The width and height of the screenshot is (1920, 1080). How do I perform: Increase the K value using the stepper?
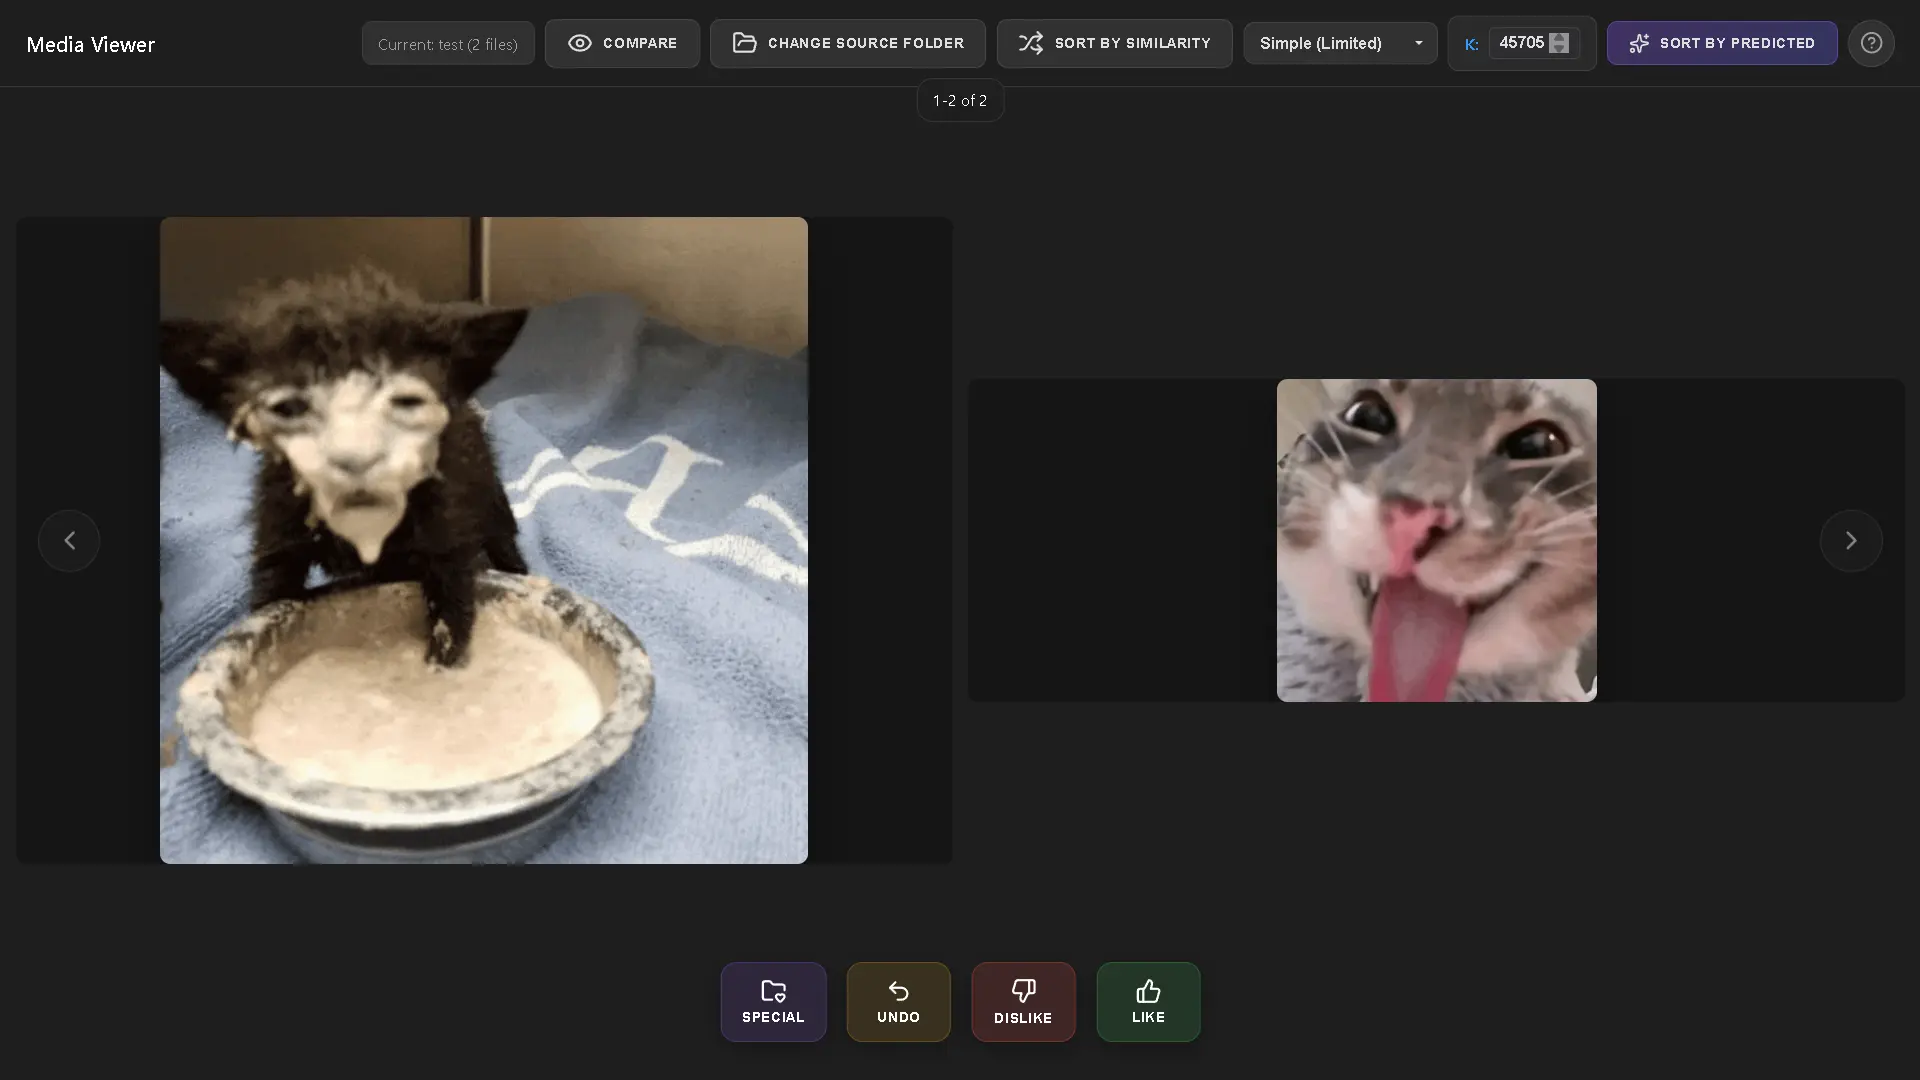[x=1557, y=38]
